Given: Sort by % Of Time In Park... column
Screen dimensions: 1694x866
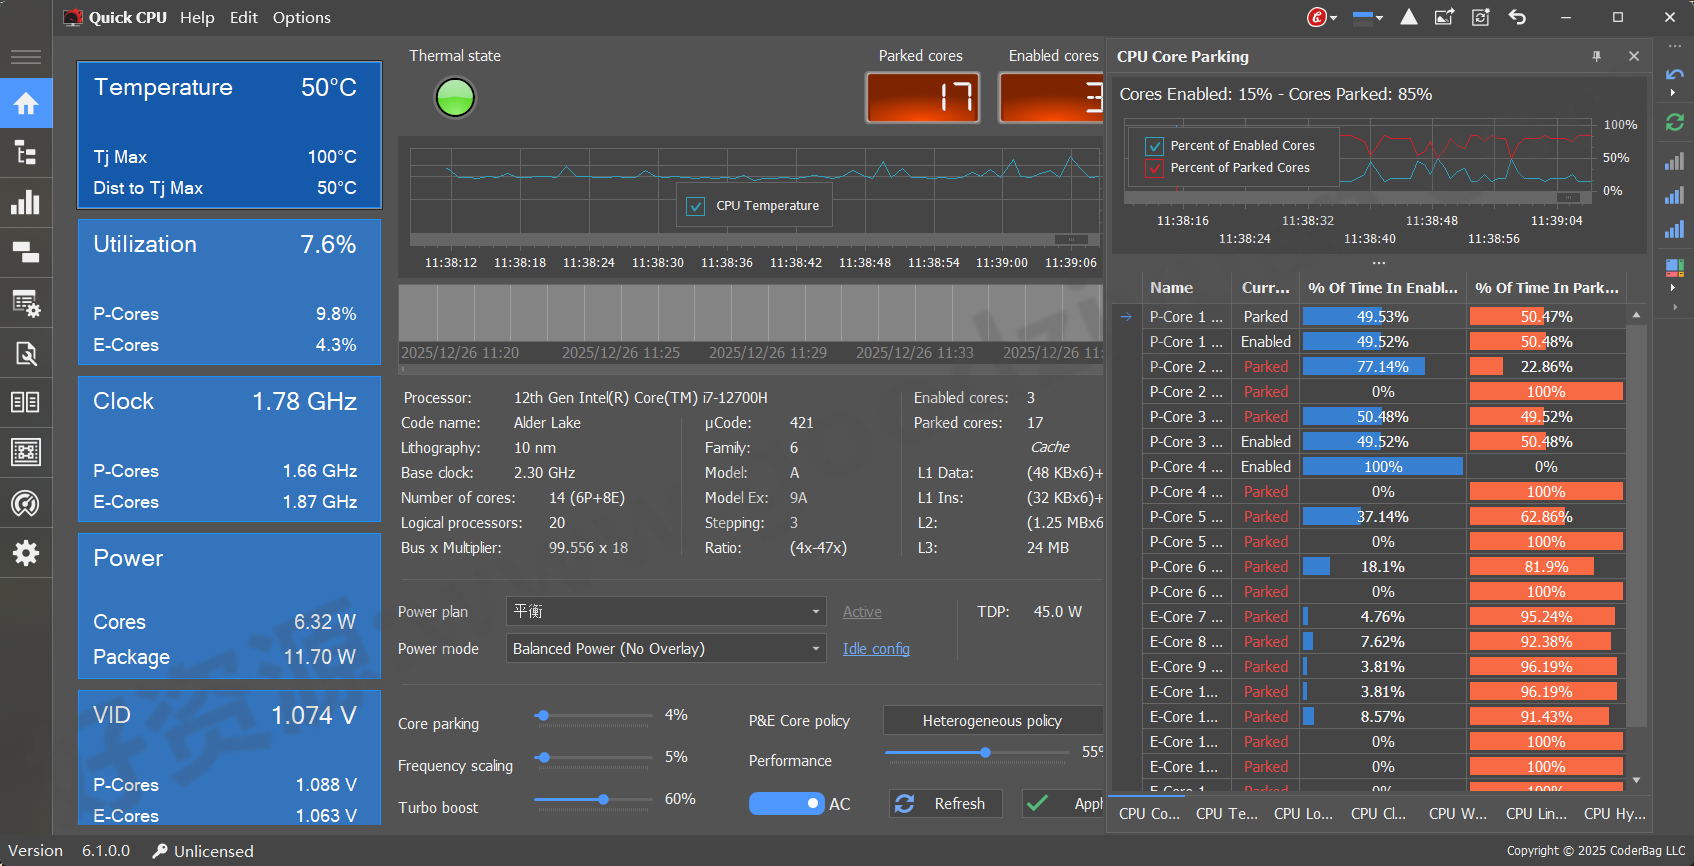Looking at the screenshot, I should [x=1546, y=288].
